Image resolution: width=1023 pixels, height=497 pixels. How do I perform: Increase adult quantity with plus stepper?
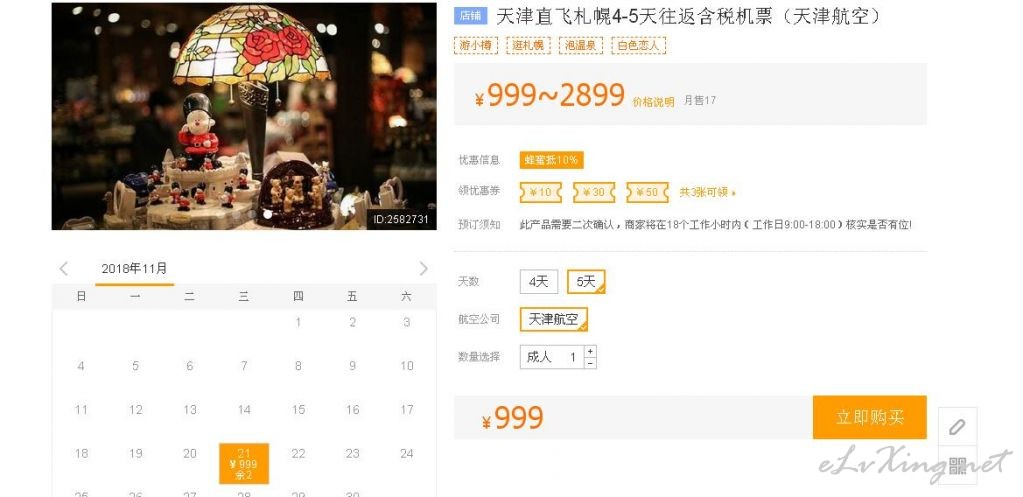coord(590,351)
